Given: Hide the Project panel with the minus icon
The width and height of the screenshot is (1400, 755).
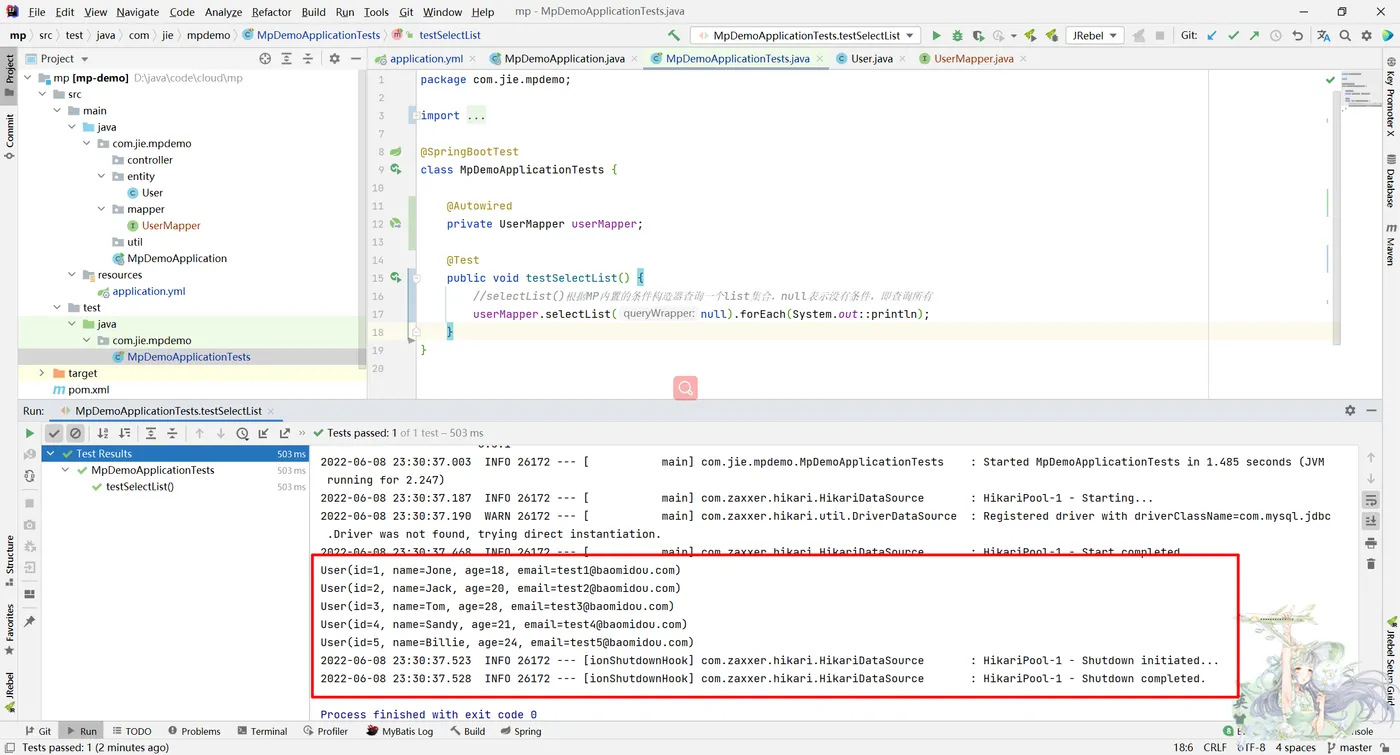Looking at the screenshot, I should (x=355, y=59).
